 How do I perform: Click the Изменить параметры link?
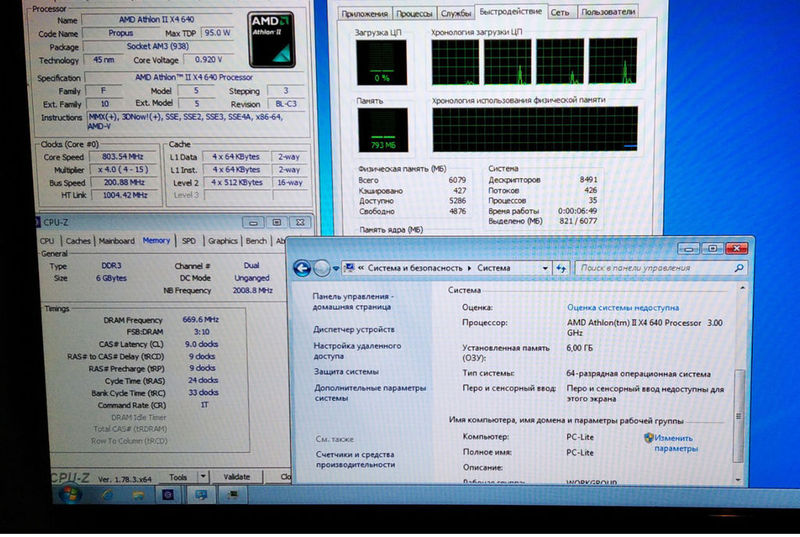click(676, 443)
